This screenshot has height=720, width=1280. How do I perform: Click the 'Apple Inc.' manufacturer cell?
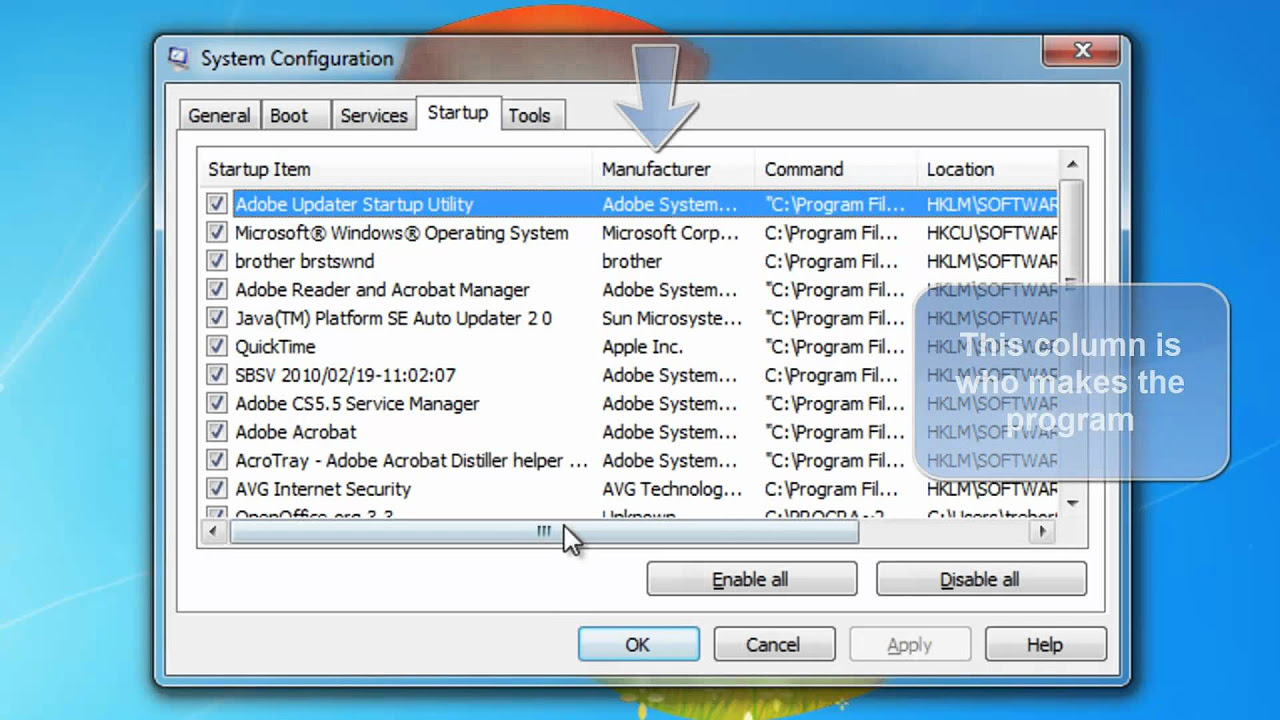pos(643,347)
